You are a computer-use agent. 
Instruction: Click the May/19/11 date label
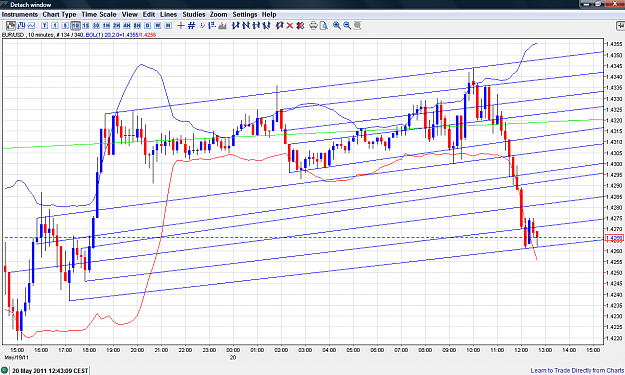point(16,357)
